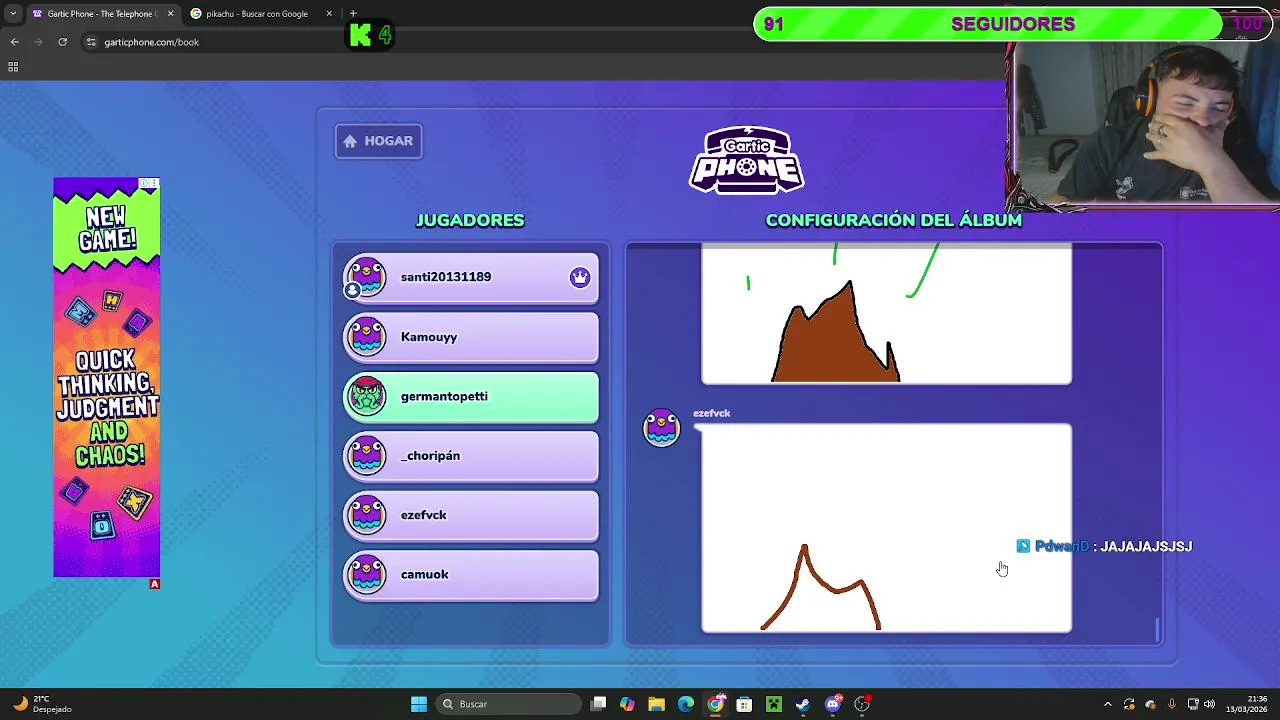
Task: Open Discord from the taskbar
Action: coord(833,704)
